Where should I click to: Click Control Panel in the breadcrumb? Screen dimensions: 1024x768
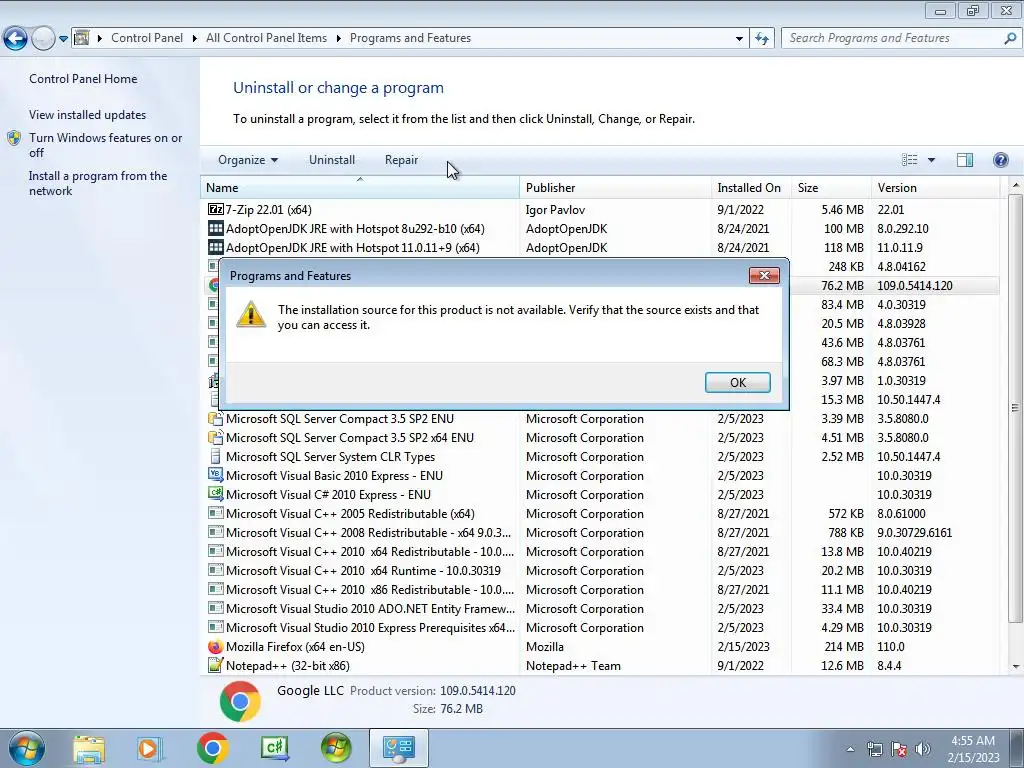(x=147, y=38)
